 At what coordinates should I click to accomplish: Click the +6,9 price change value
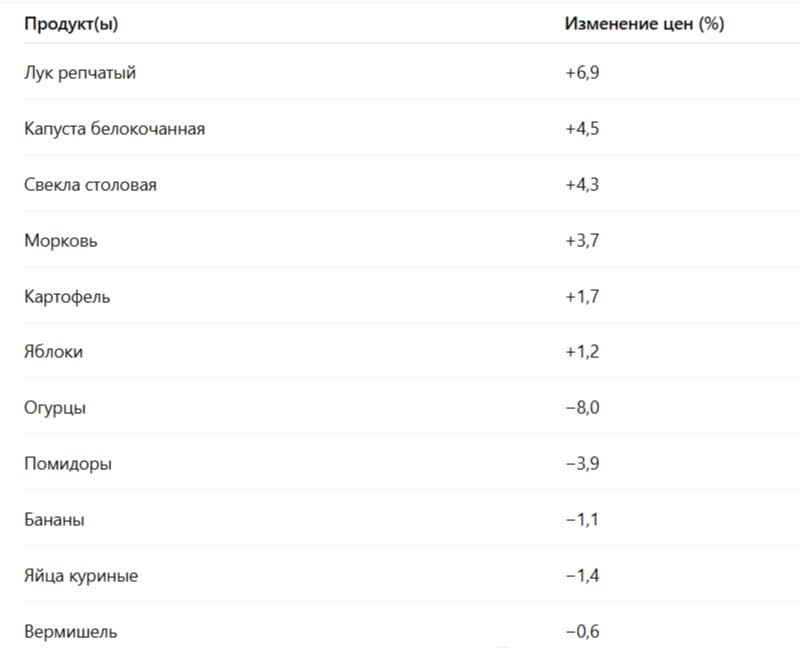coord(582,72)
